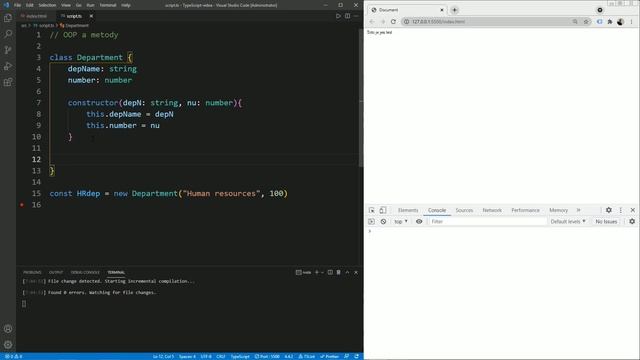Switch to the Output panel tab
This screenshot has width=640, height=360.
[x=56, y=272]
